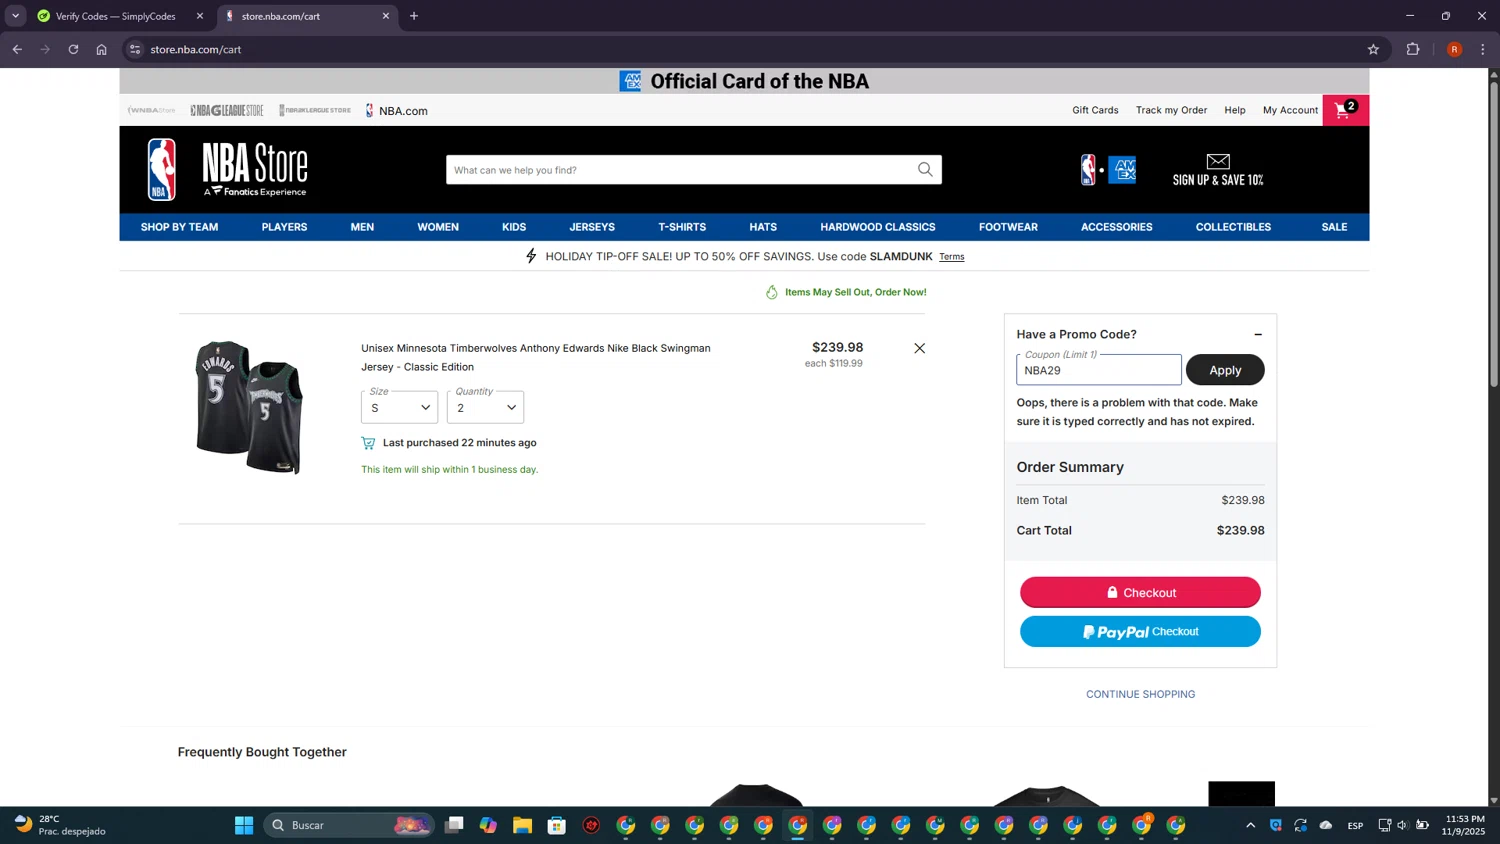The height and width of the screenshot is (844, 1500).
Task: Close the store.nba.com/cart tab
Action: (x=386, y=16)
